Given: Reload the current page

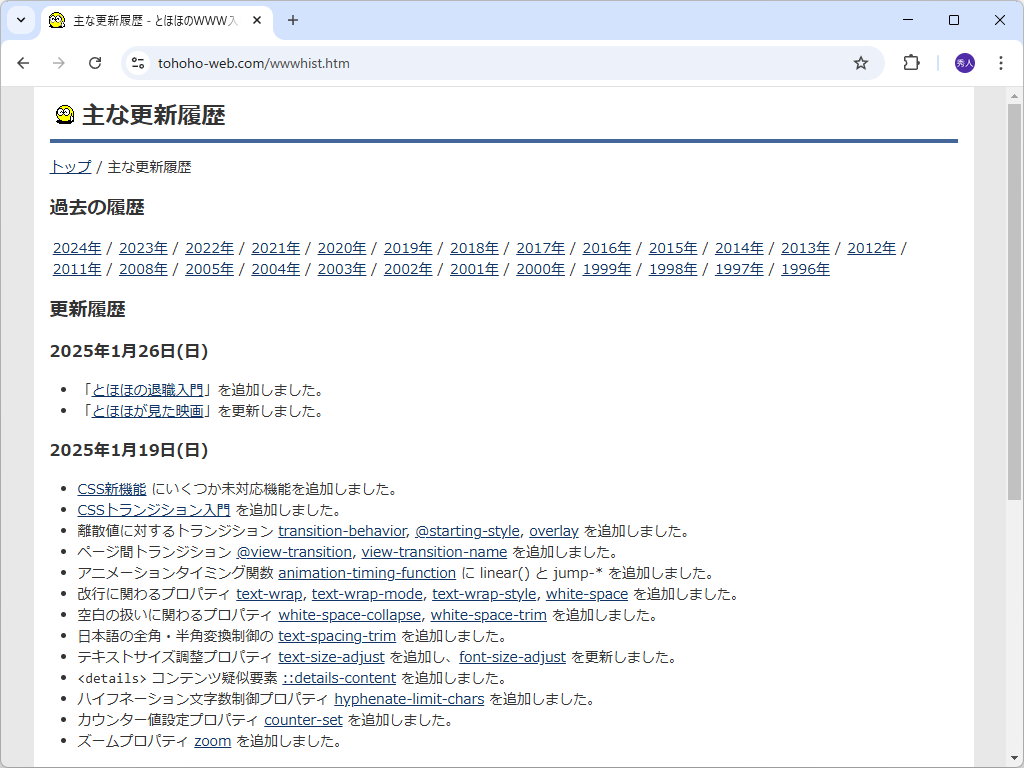Looking at the screenshot, I should point(95,62).
